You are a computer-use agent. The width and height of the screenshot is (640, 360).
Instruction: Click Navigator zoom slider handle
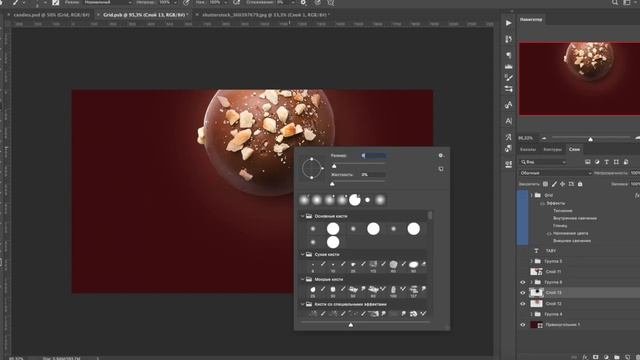(590, 140)
